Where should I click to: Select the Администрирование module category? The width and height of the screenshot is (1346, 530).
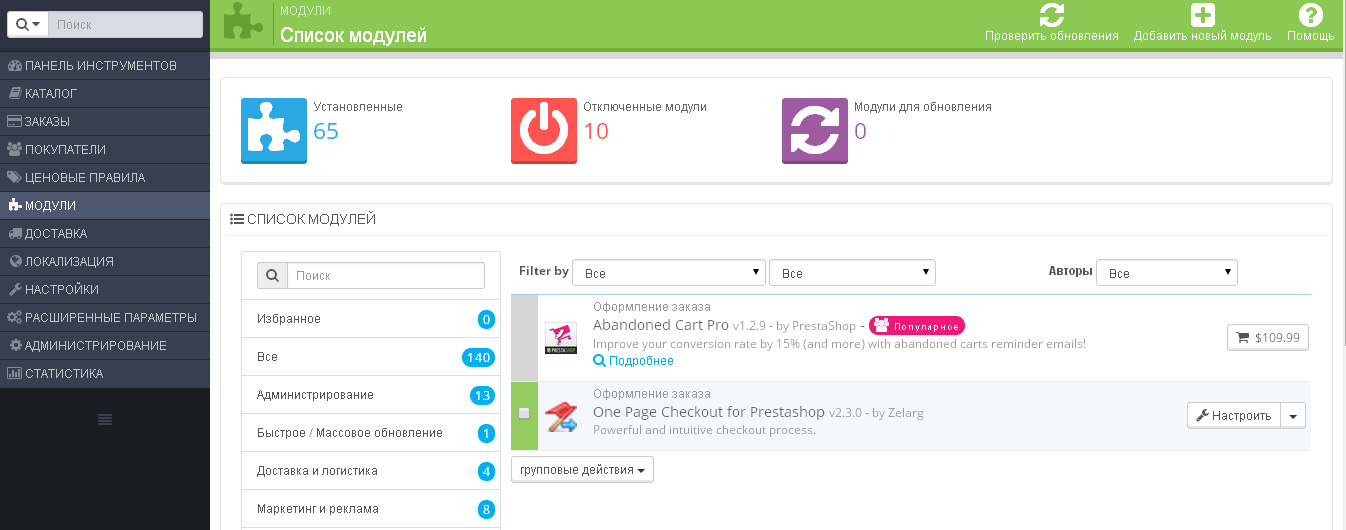click(371, 395)
